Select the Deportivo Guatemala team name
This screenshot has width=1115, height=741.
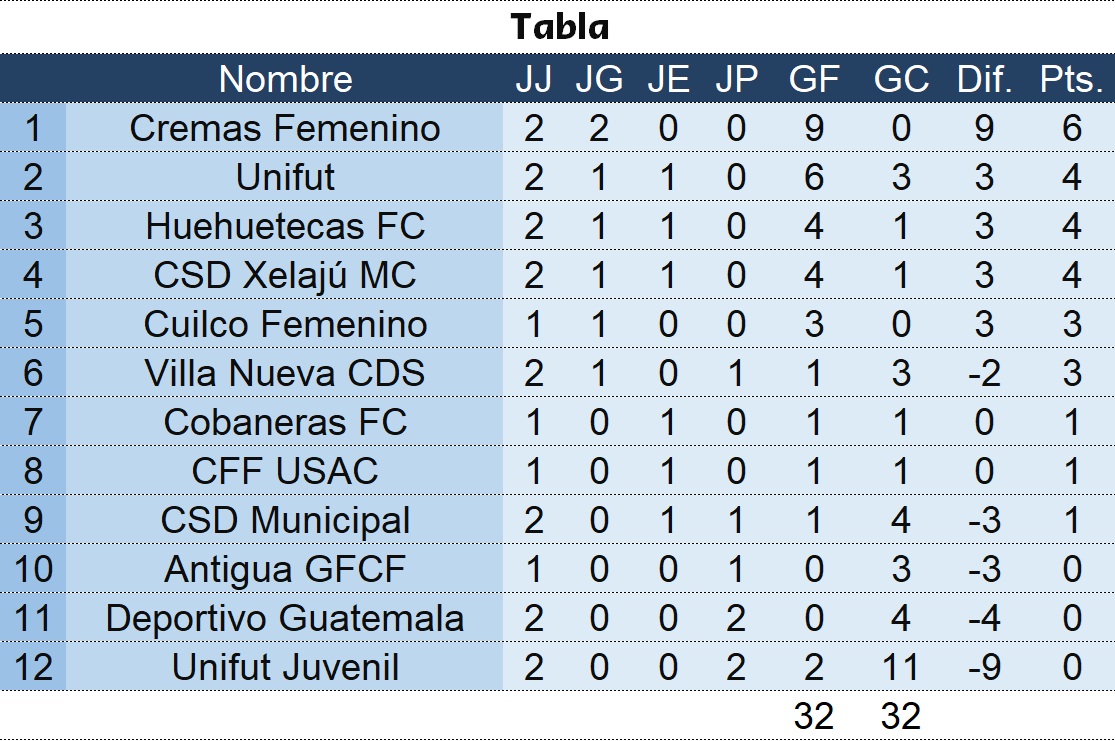click(285, 618)
